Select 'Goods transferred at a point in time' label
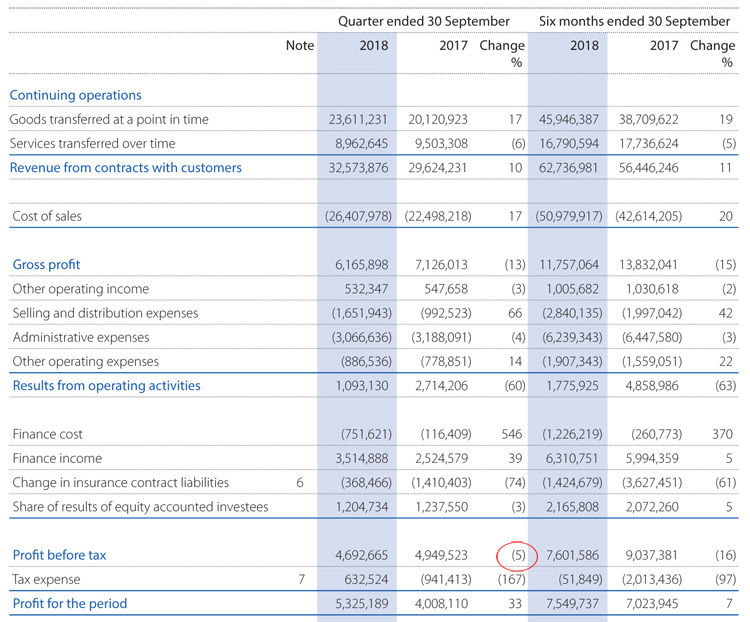This screenshot has height=622, width=750. tap(109, 119)
